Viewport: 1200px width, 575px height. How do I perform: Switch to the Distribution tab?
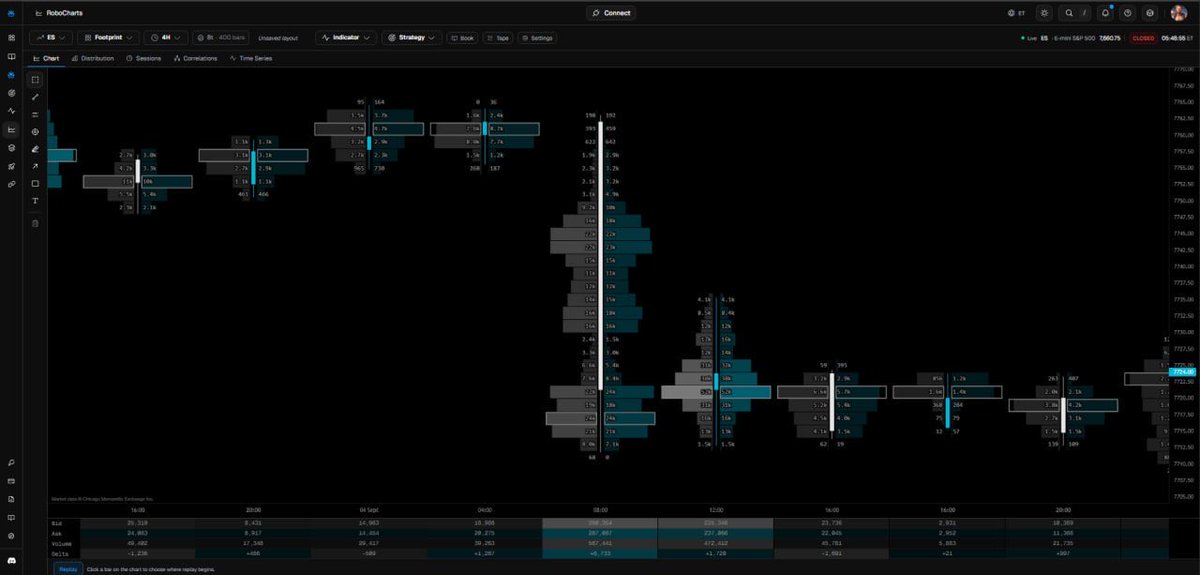coord(93,58)
